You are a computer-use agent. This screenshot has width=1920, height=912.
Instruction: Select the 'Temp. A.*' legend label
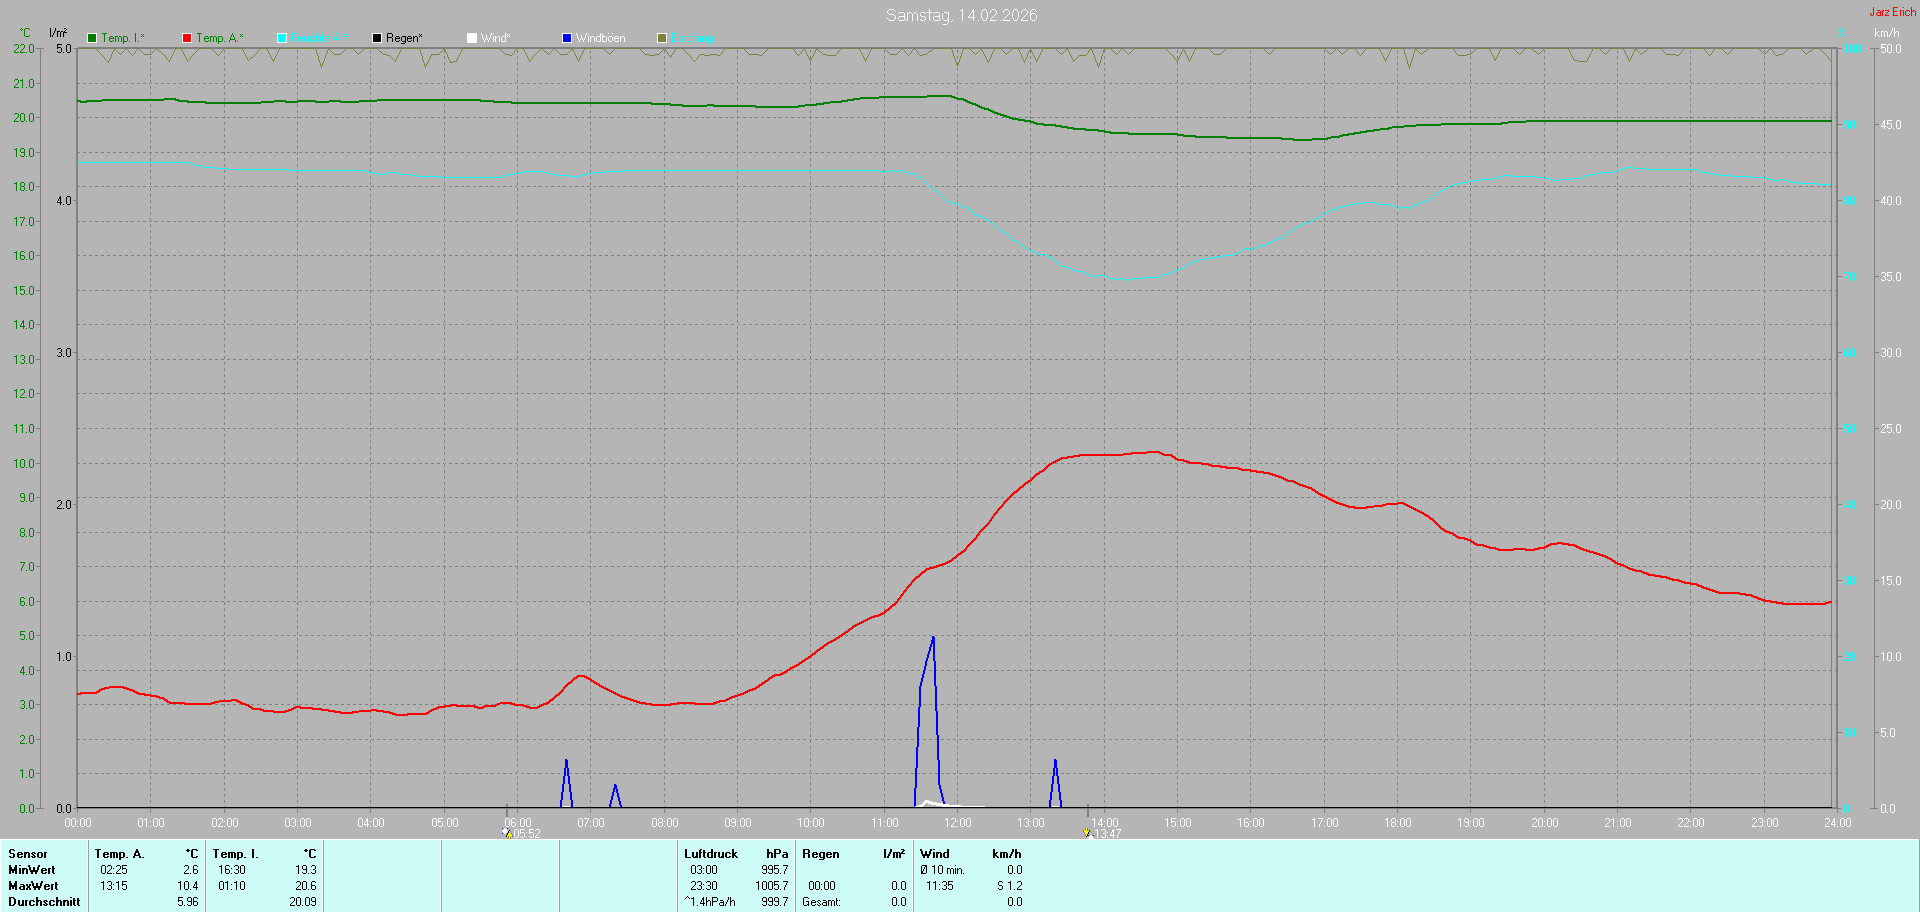[220, 38]
